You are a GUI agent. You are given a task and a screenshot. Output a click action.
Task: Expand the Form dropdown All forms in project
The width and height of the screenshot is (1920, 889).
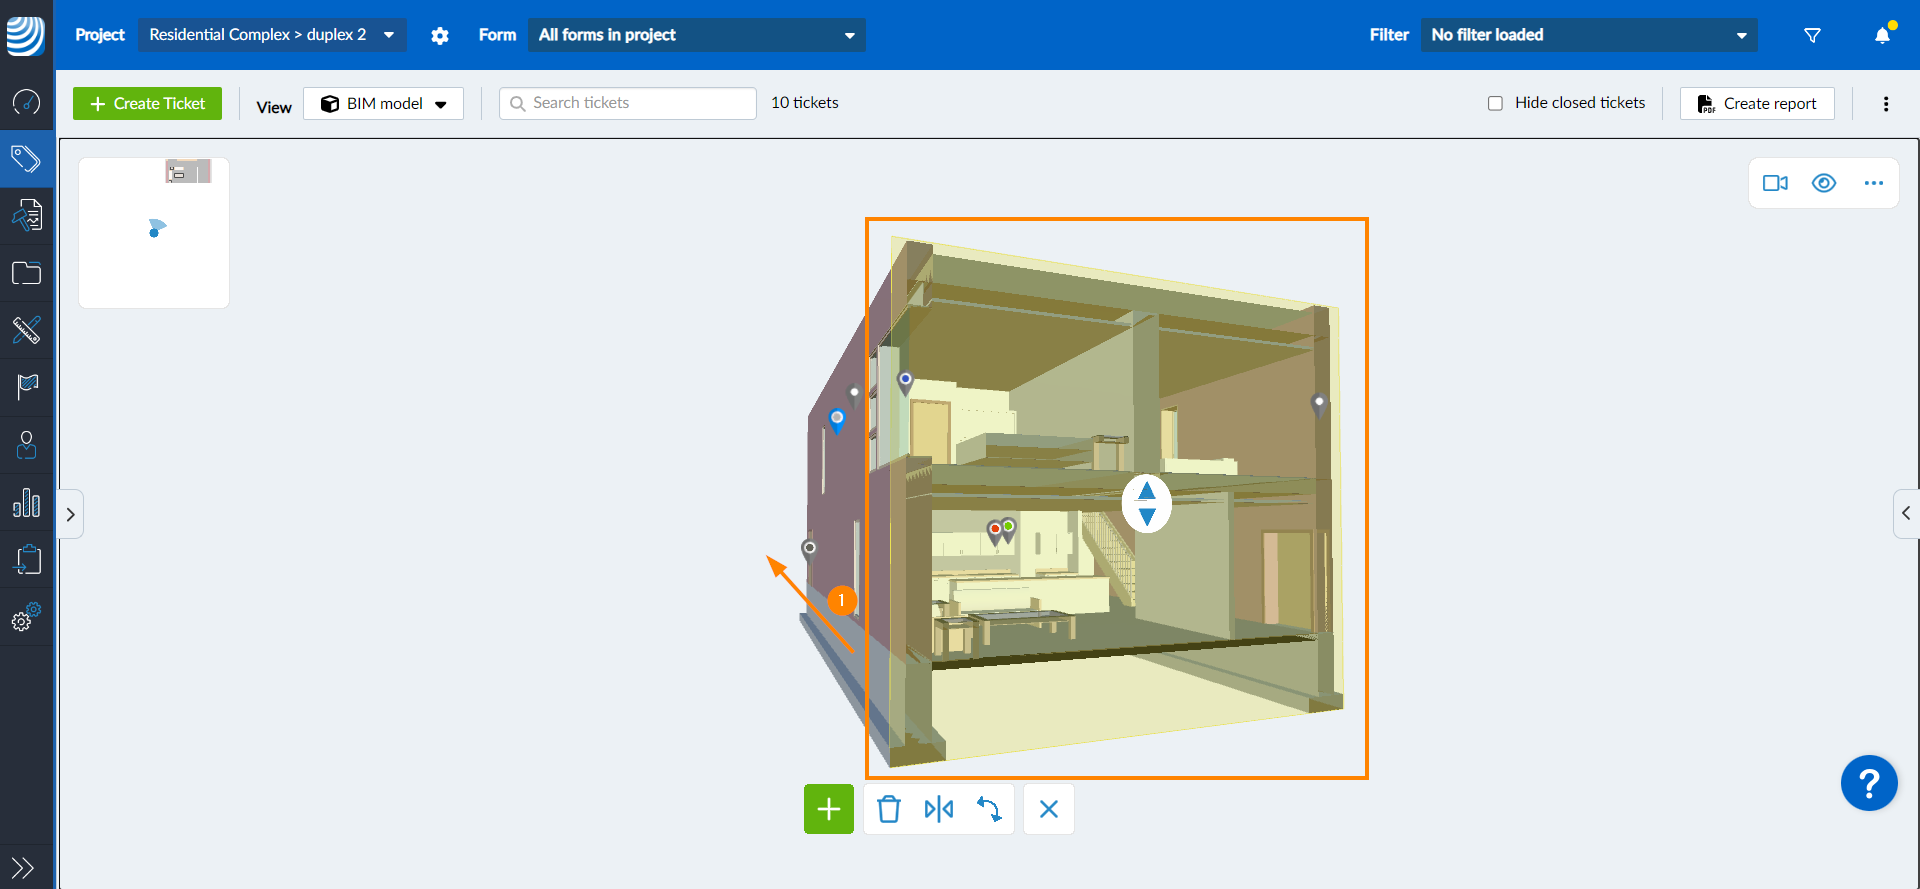click(x=696, y=35)
